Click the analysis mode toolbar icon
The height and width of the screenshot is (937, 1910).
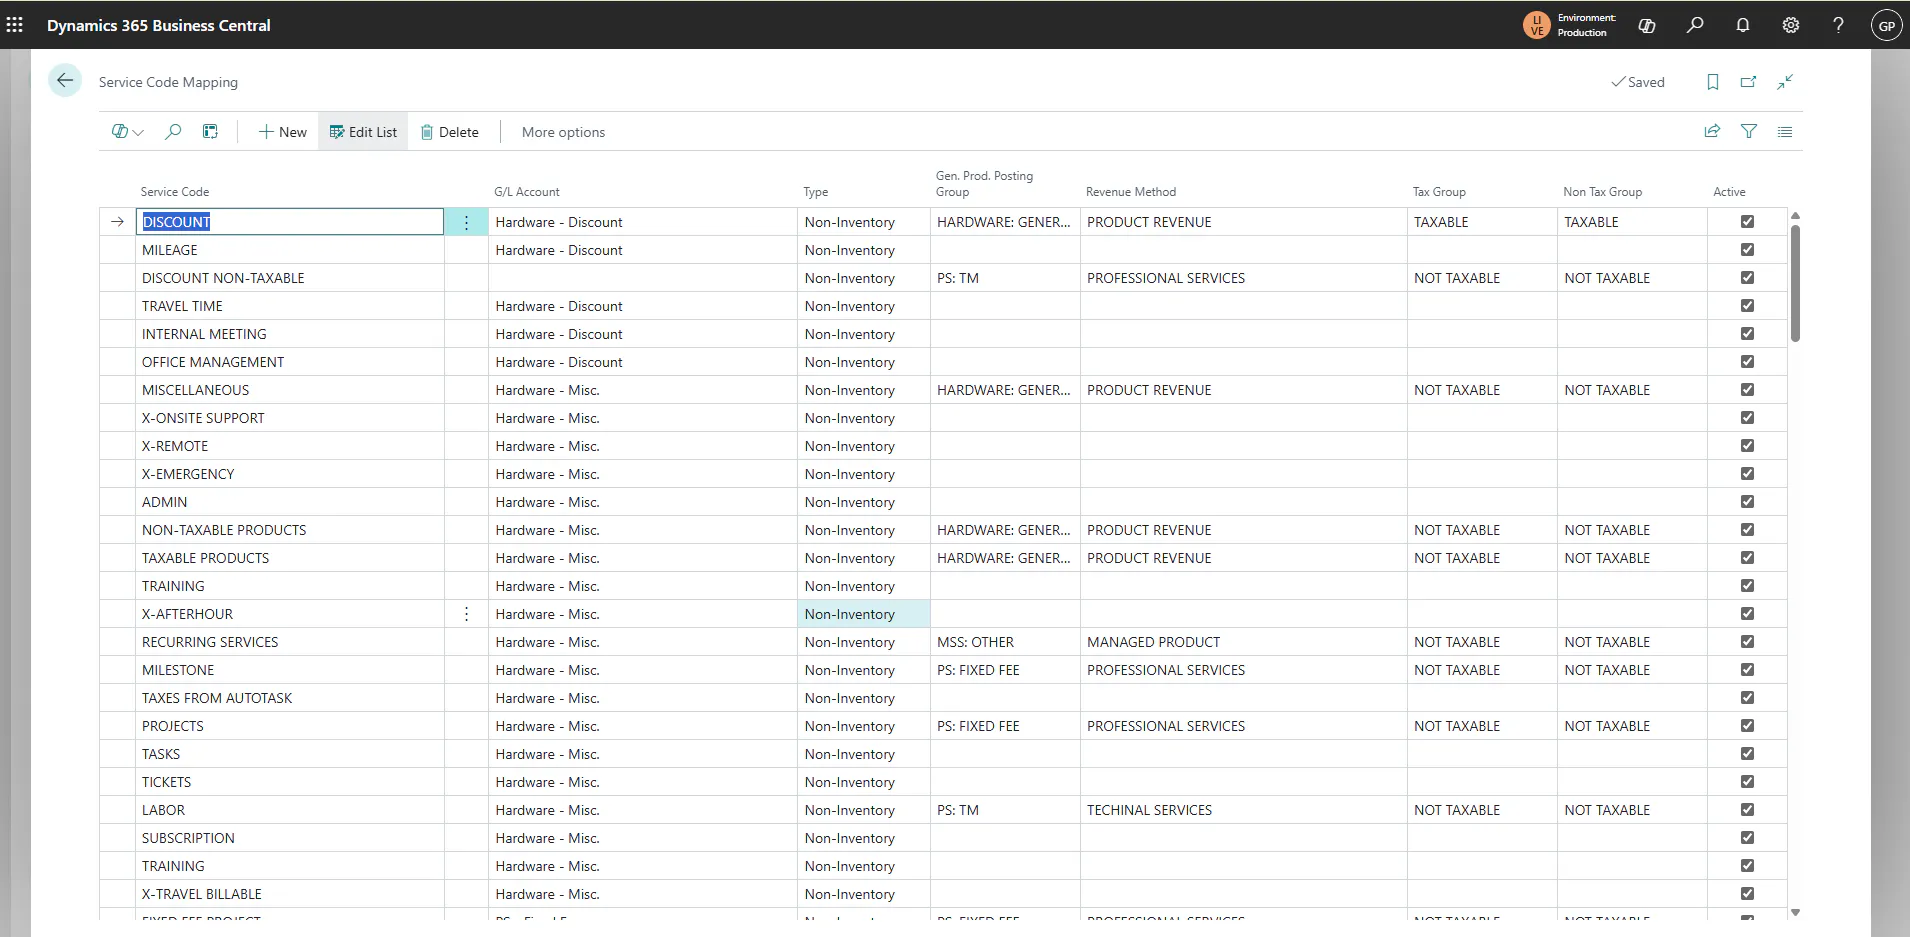coord(210,131)
